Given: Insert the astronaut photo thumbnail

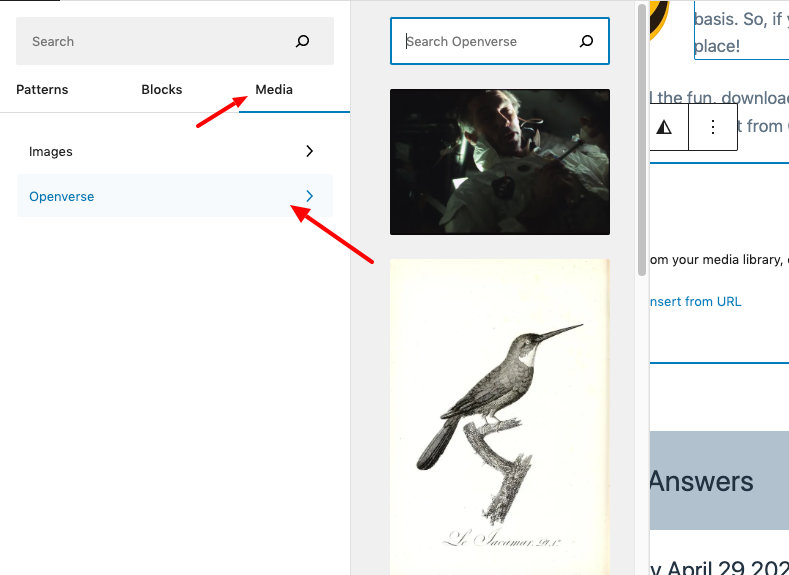Looking at the screenshot, I should tap(500, 162).
